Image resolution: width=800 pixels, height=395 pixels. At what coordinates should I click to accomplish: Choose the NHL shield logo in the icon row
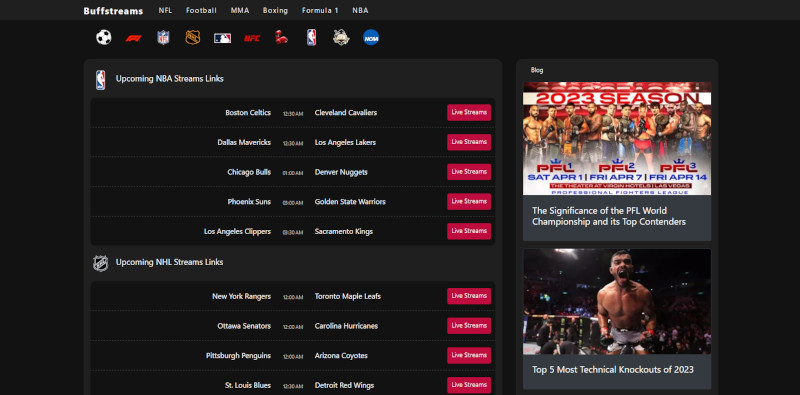pos(192,37)
